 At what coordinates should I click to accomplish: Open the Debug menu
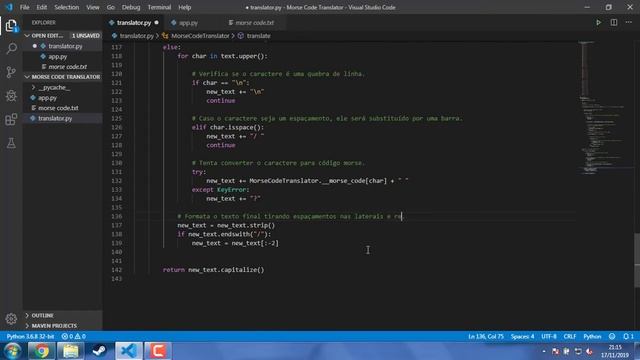(131, 7)
